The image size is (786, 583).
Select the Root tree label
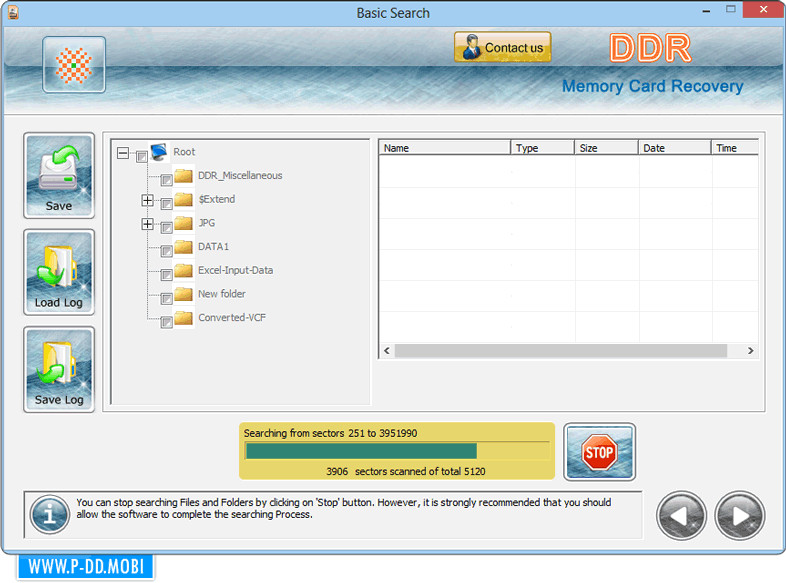click(184, 152)
